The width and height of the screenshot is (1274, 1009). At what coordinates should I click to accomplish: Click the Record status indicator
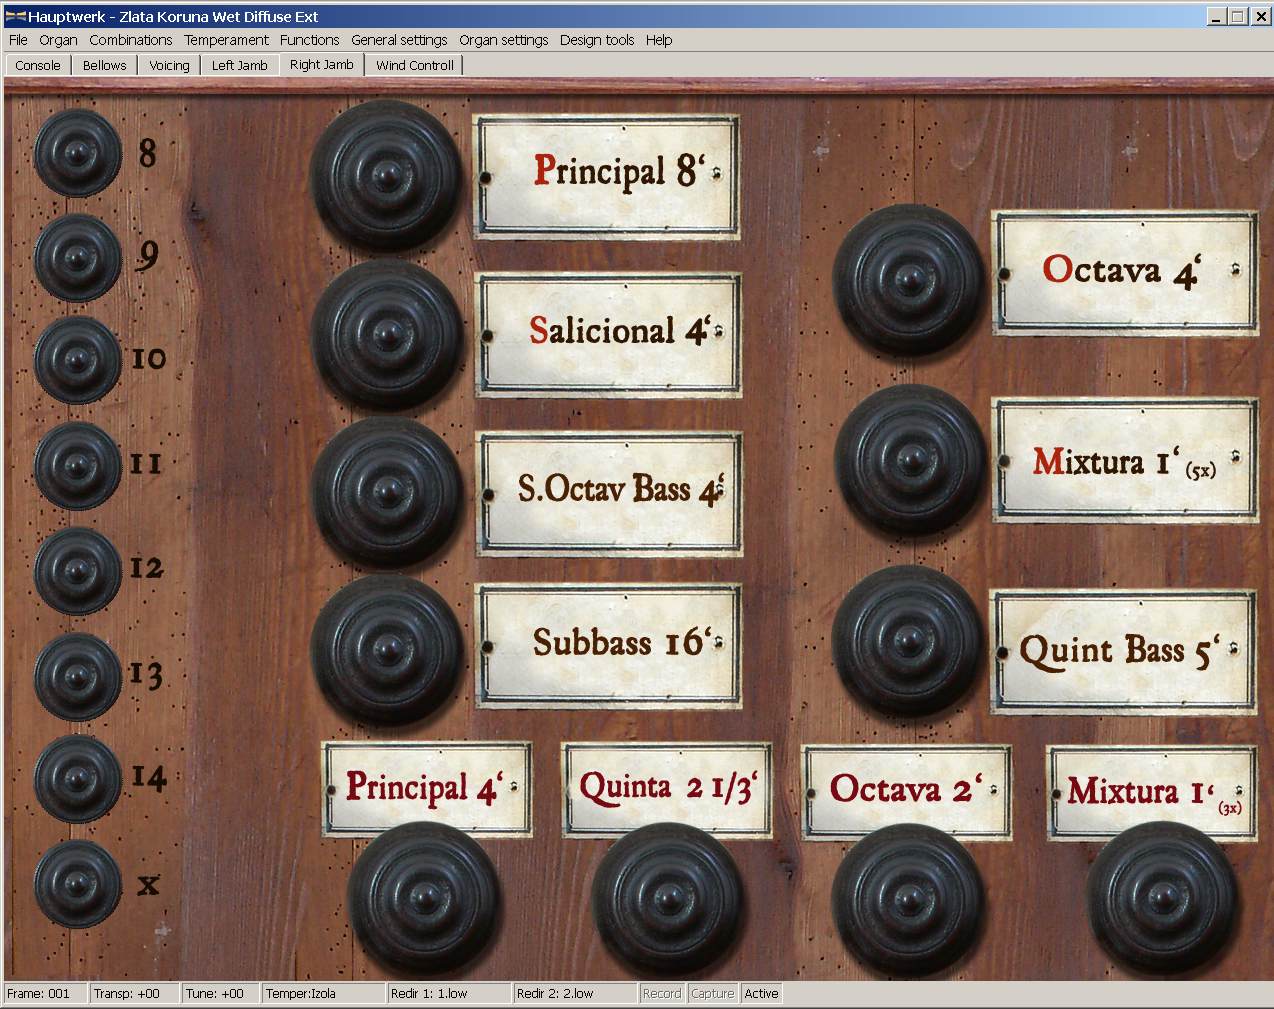pos(662,993)
